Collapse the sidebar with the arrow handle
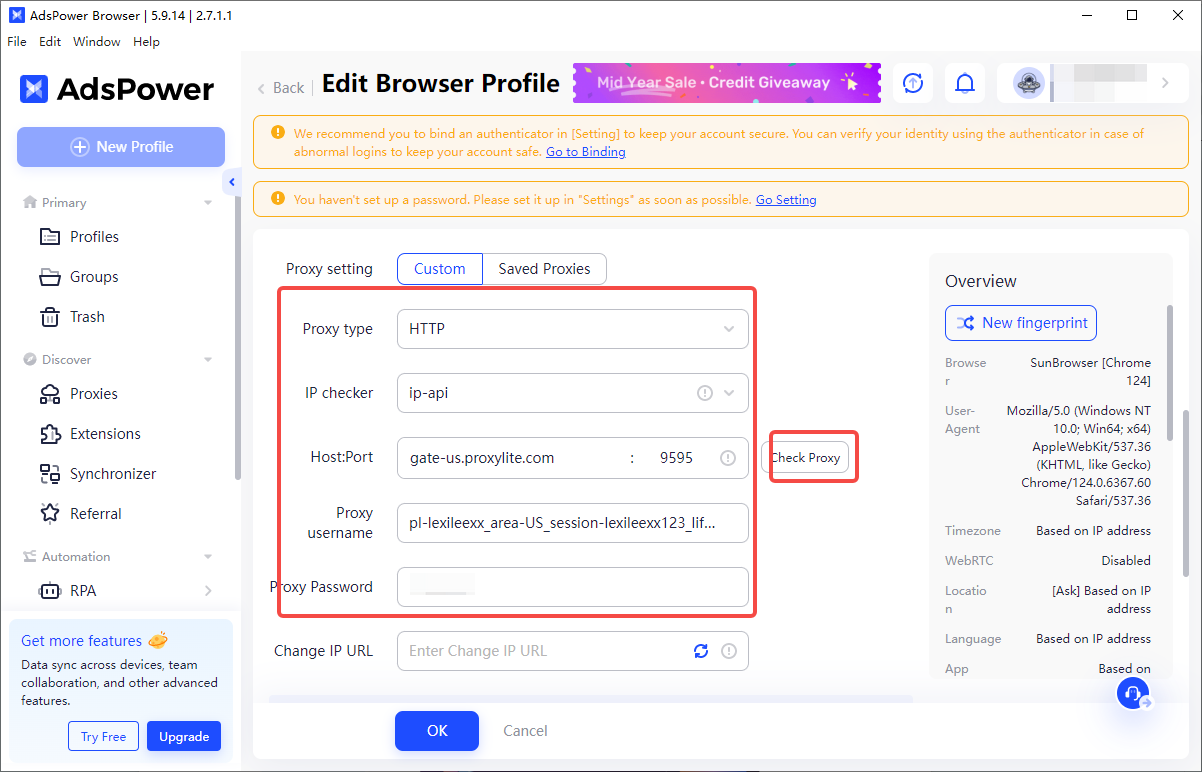Screen dimensions: 1202x772 tap(232, 182)
